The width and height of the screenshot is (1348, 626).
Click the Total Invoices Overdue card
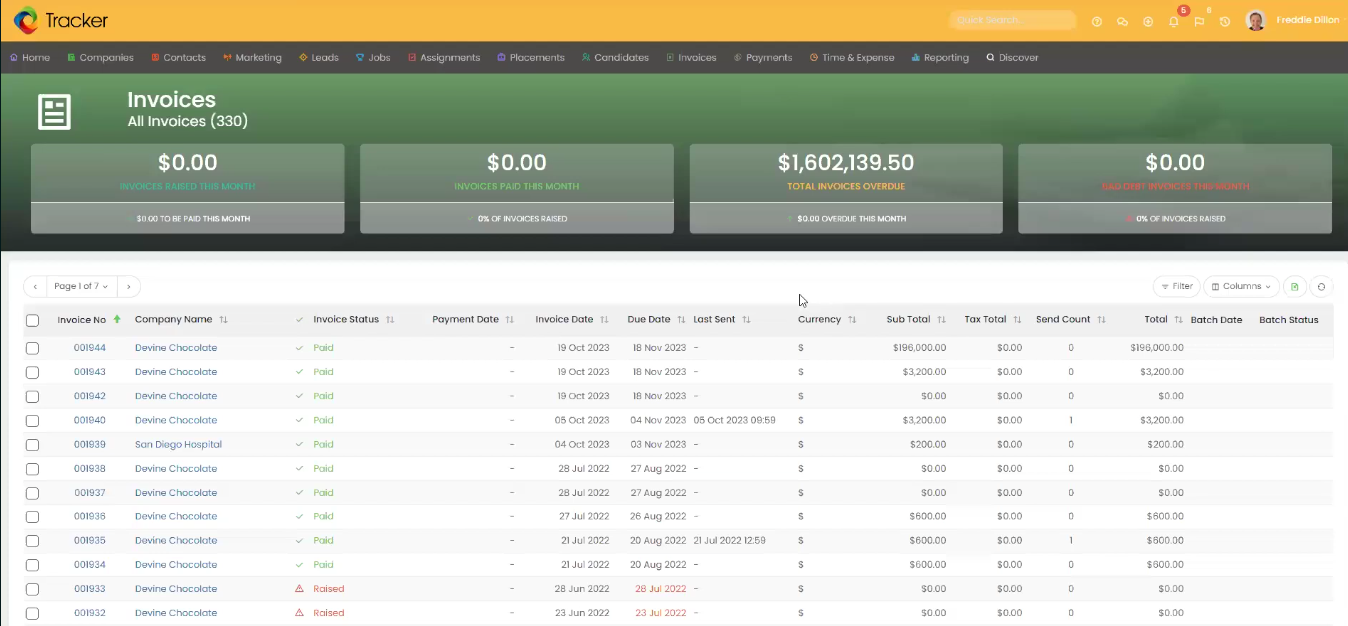tap(846, 189)
